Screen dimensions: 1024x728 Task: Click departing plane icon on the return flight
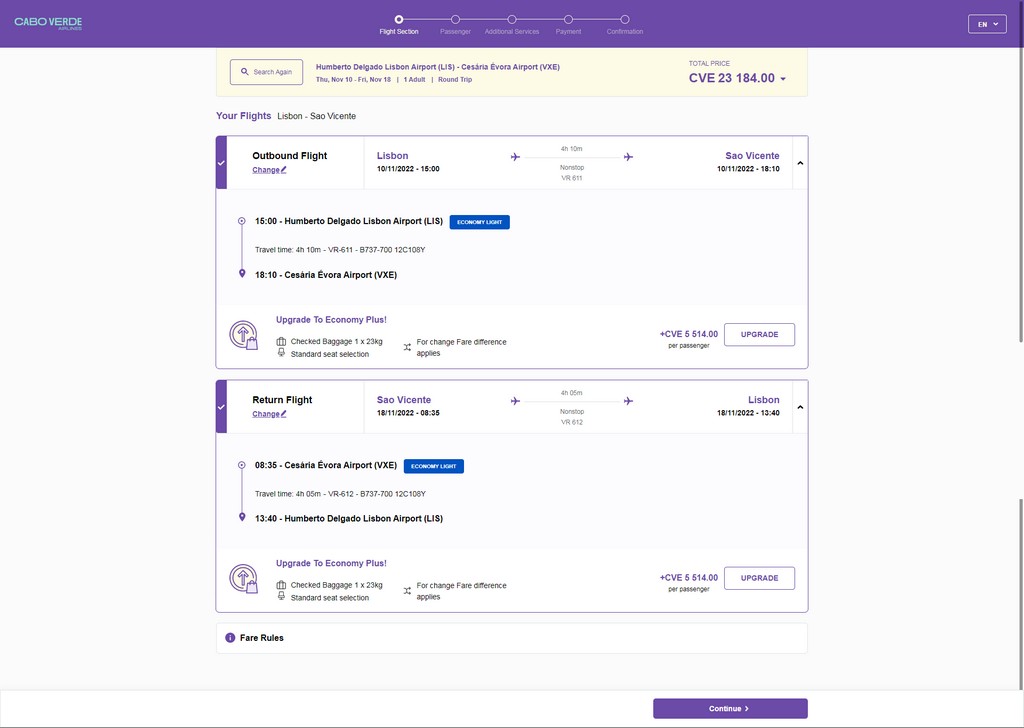[x=515, y=401]
